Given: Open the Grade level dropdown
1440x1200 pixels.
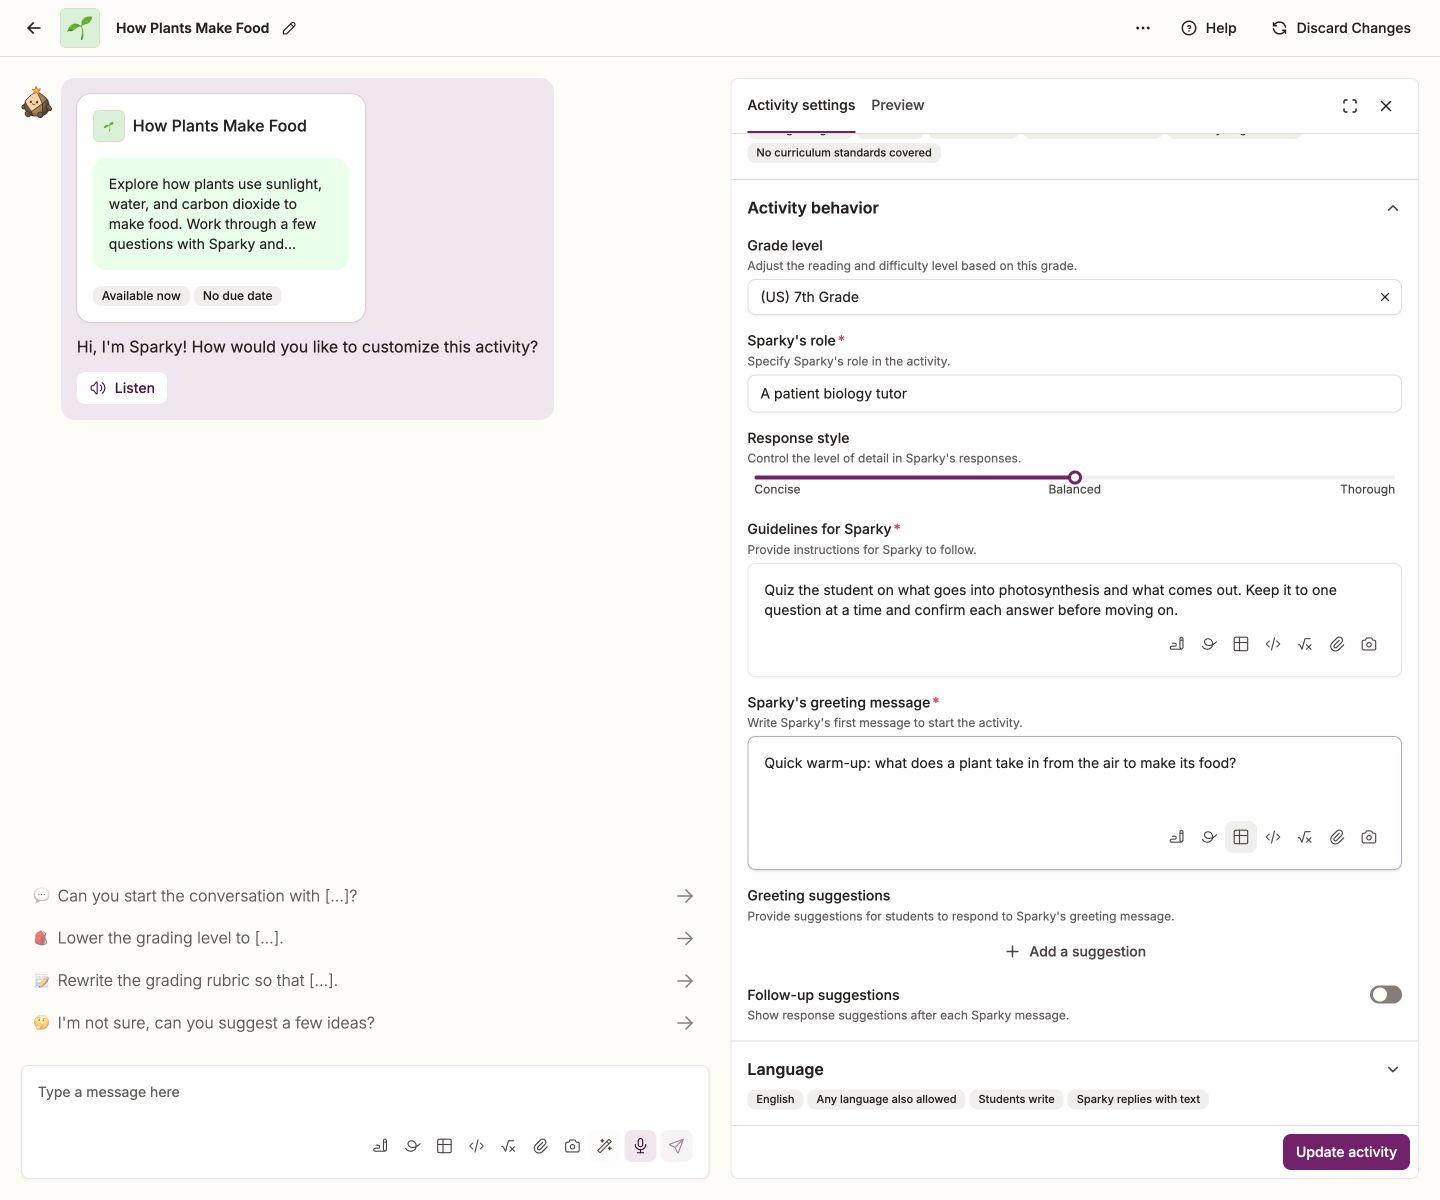Looking at the screenshot, I should coord(1074,297).
